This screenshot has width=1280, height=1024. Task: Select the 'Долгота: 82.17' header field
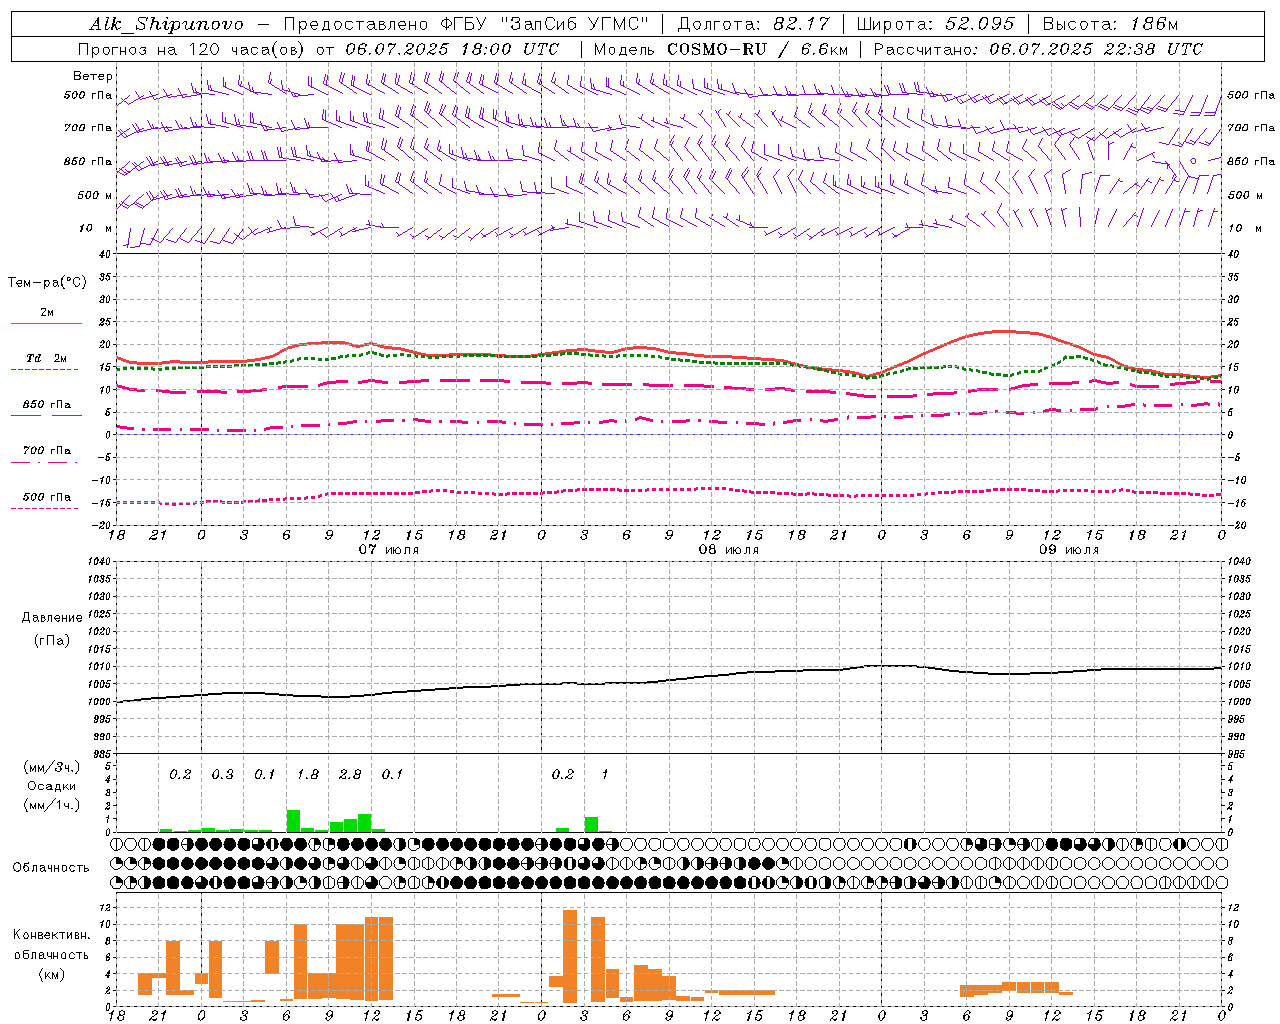point(753,24)
